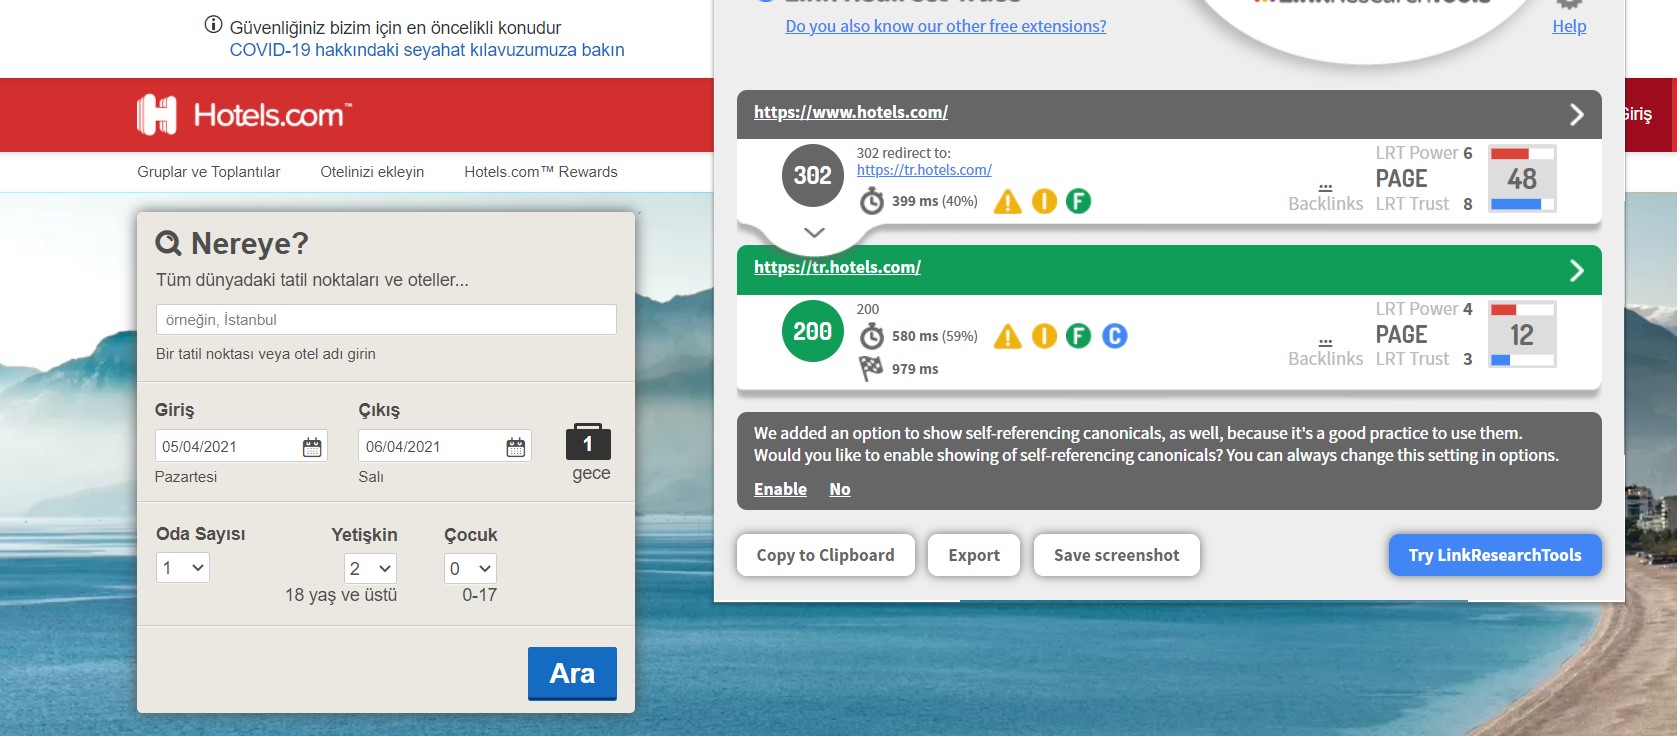Click the green F icon in the 200 row
Image resolution: width=1677 pixels, height=736 pixels.
pyautogui.click(x=1078, y=336)
